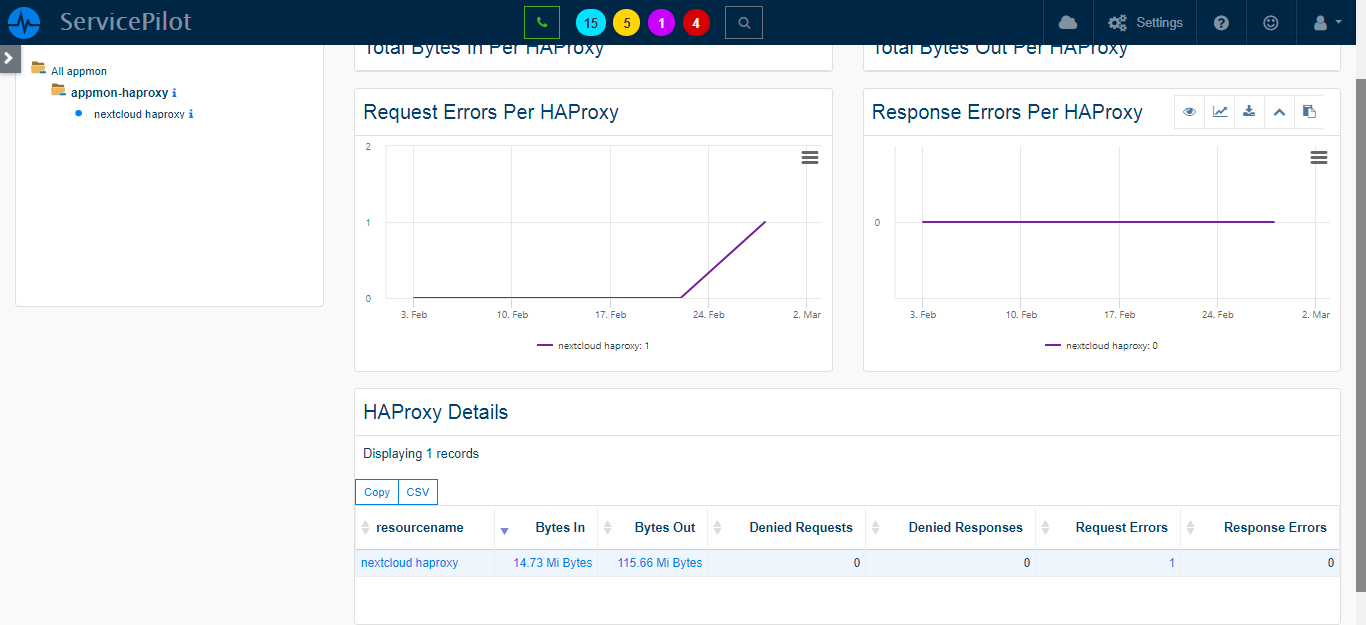Click the cloud icon in header
The height and width of the screenshot is (625, 1366).
(x=1068, y=22)
